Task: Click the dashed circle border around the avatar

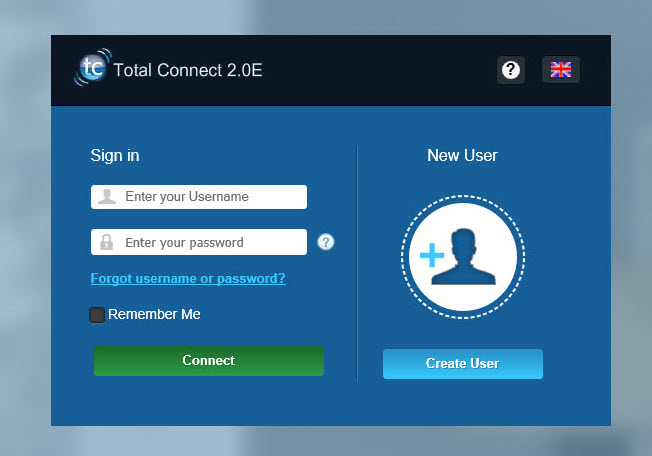Action: pos(460,197)
